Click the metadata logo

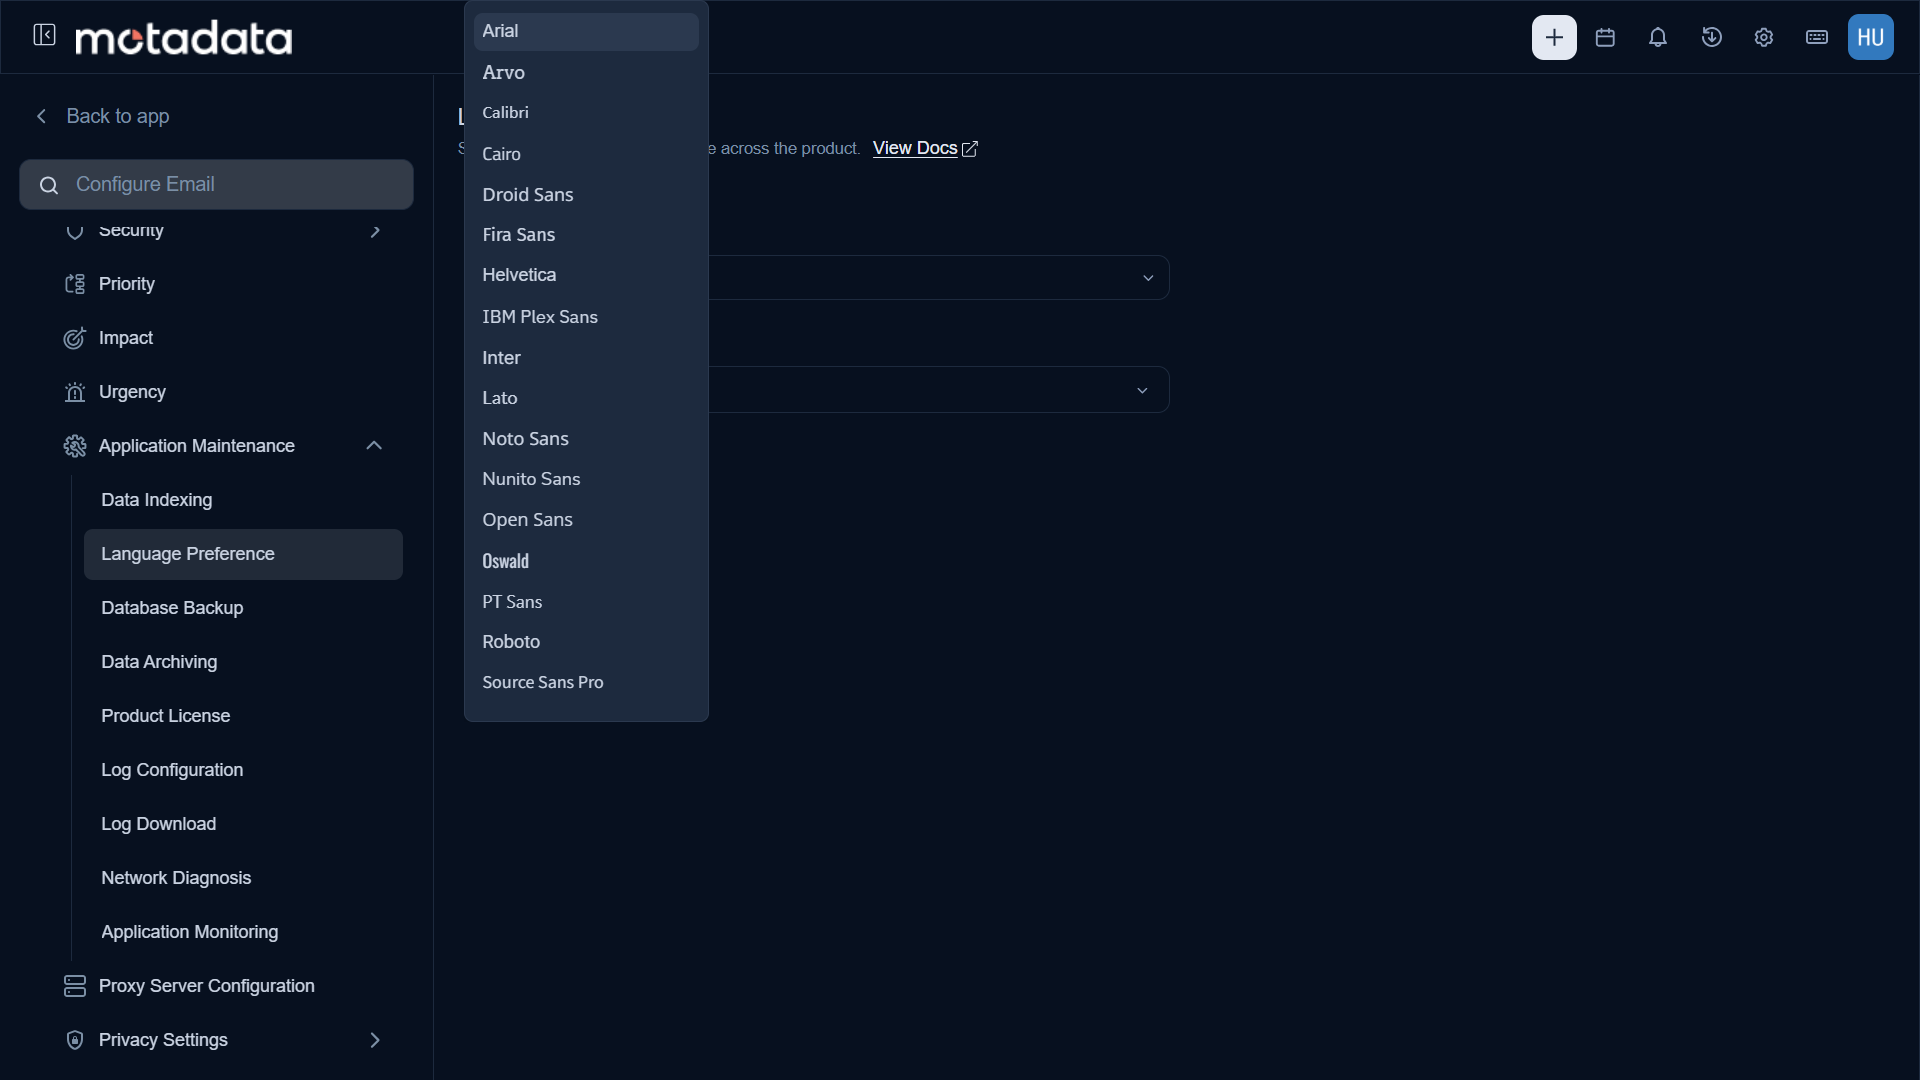pos(184,37)
